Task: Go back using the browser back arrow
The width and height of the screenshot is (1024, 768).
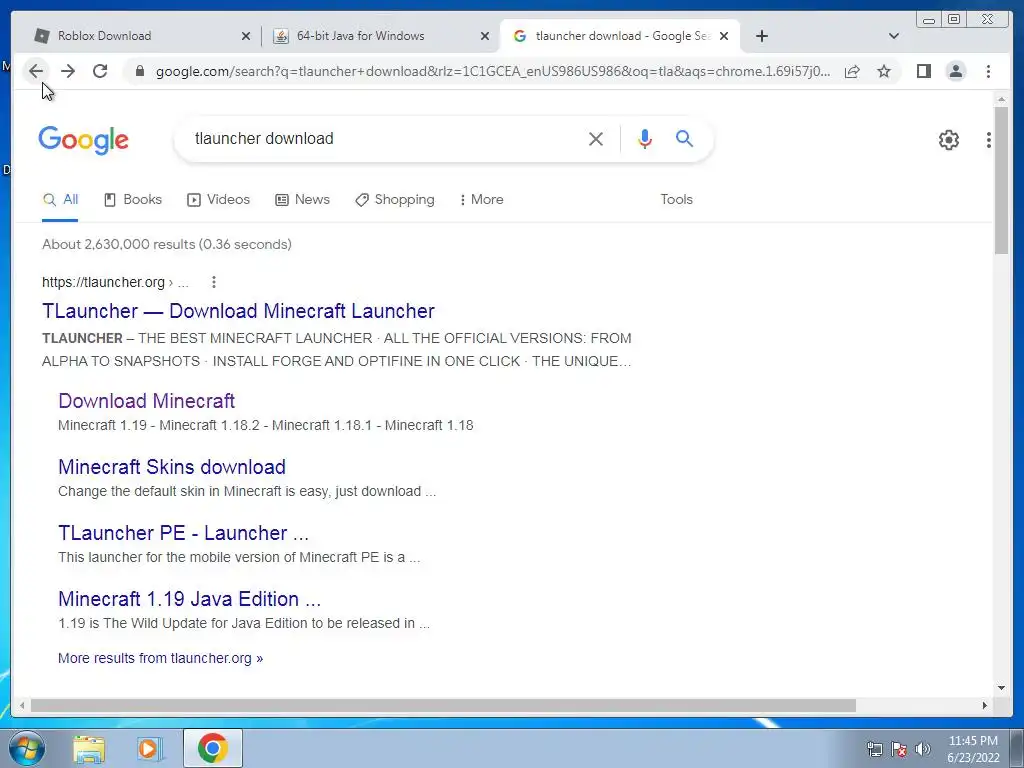Action: (36, 71)
